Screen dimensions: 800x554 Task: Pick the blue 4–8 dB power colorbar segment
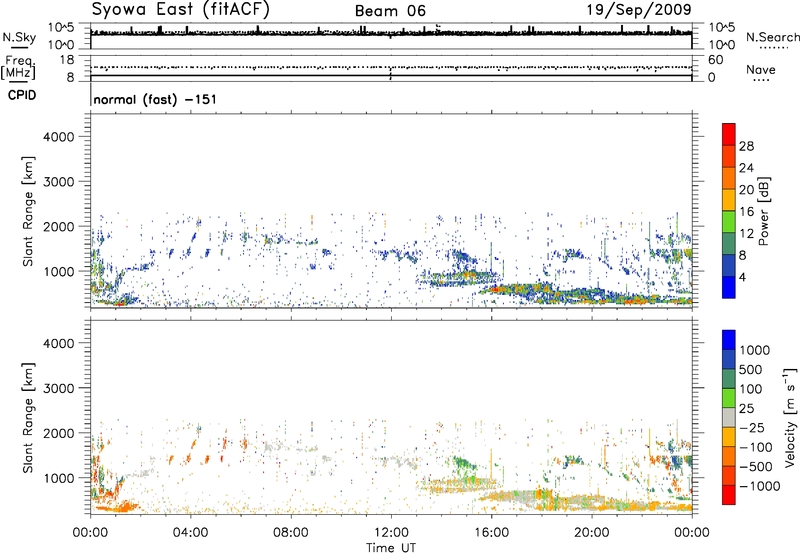[x=729, y=265]
